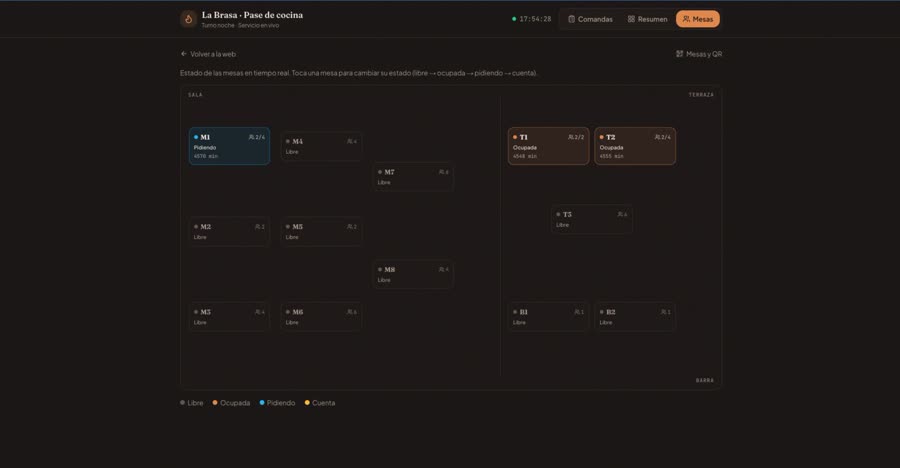900x468 pixels.
Task: Toggle table M7 status
Action: pos(413,177)
